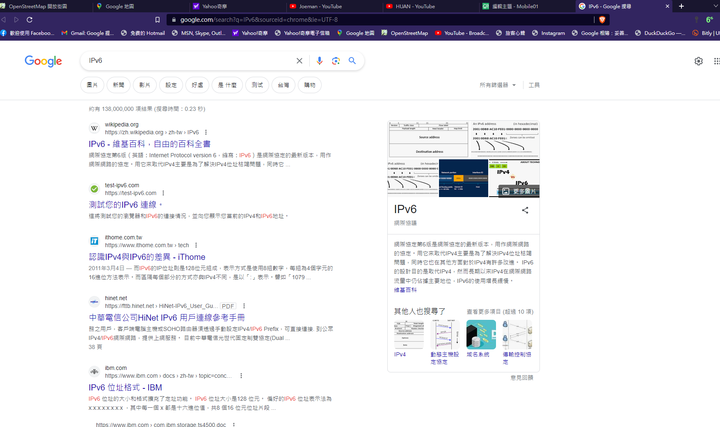
Task: Reload the page using the refresh icon
Action: pos(29,20)
